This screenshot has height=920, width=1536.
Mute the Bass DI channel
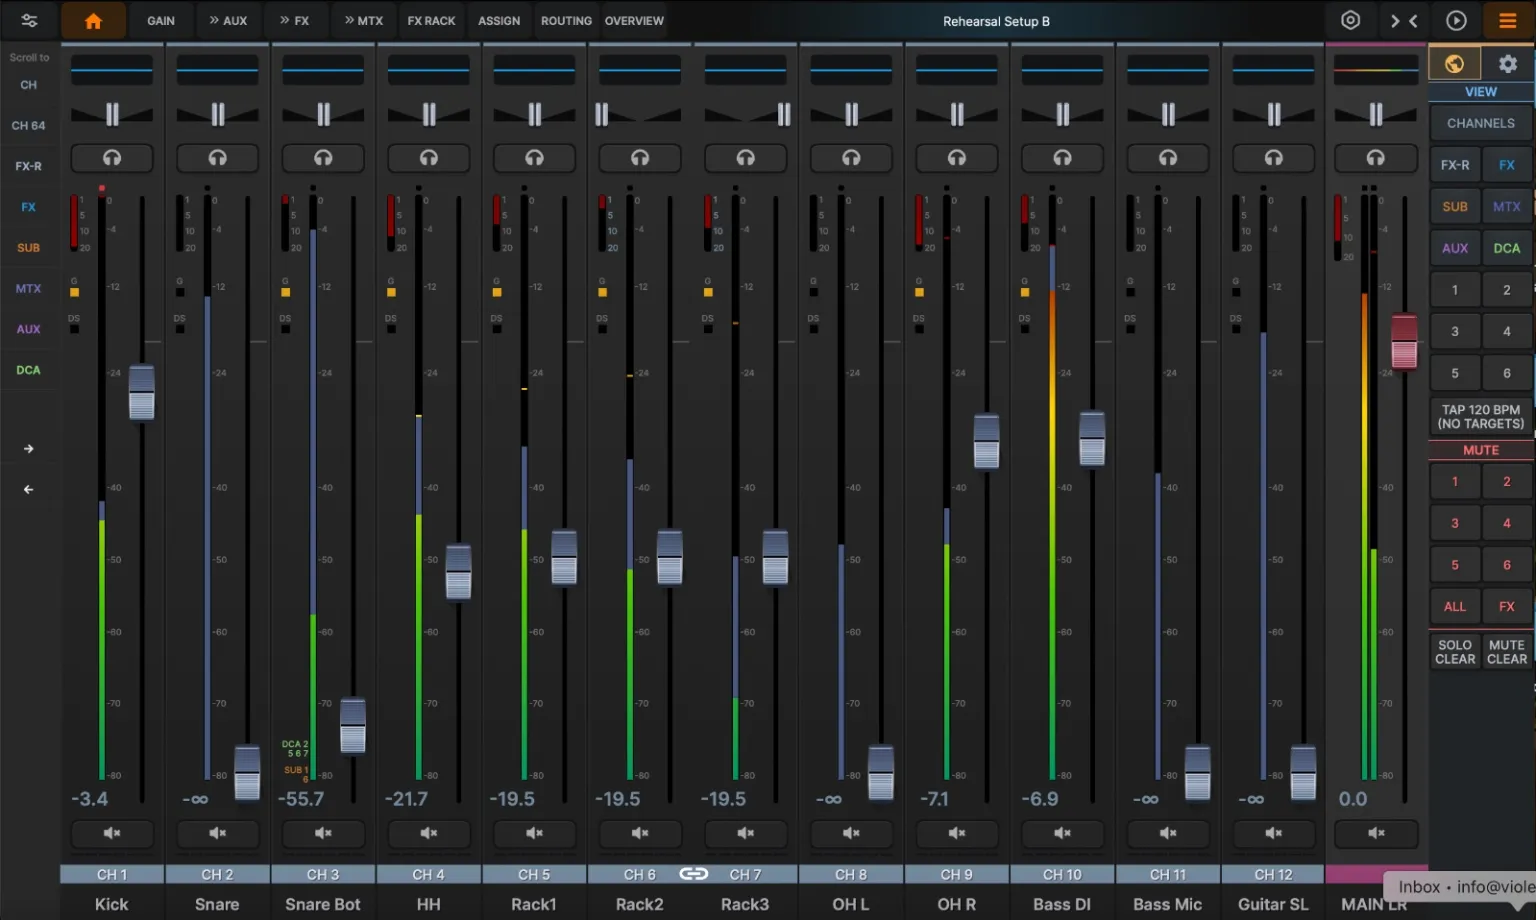click(x=1062, y=833)
